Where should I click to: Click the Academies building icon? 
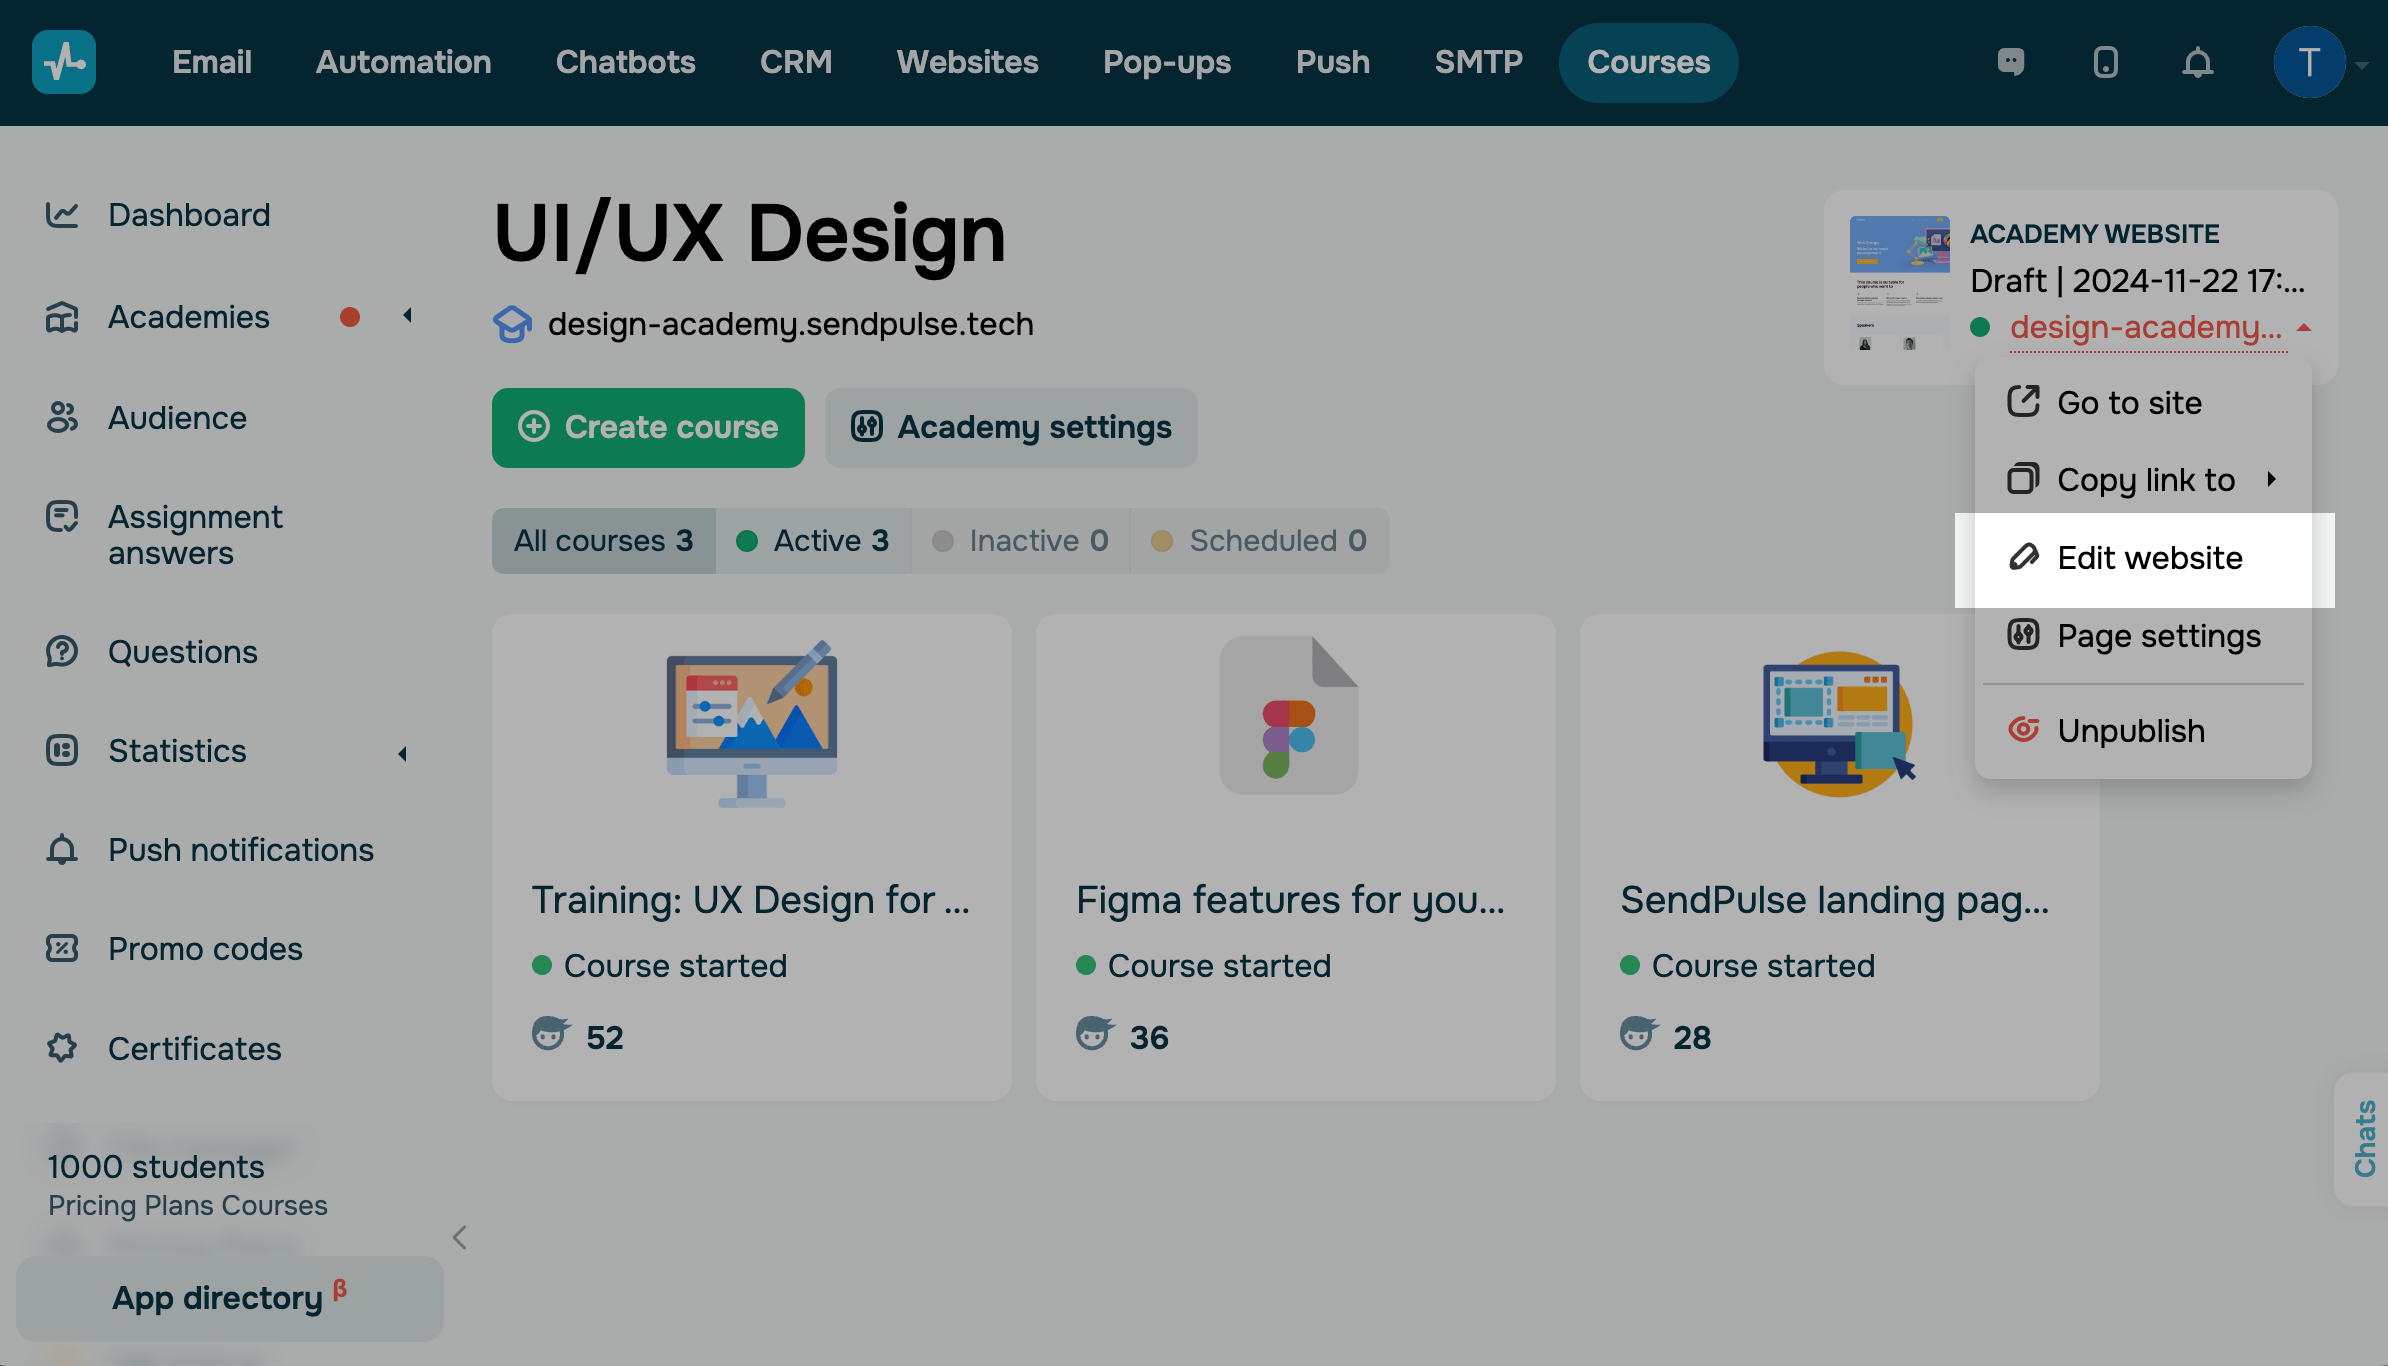62,317
